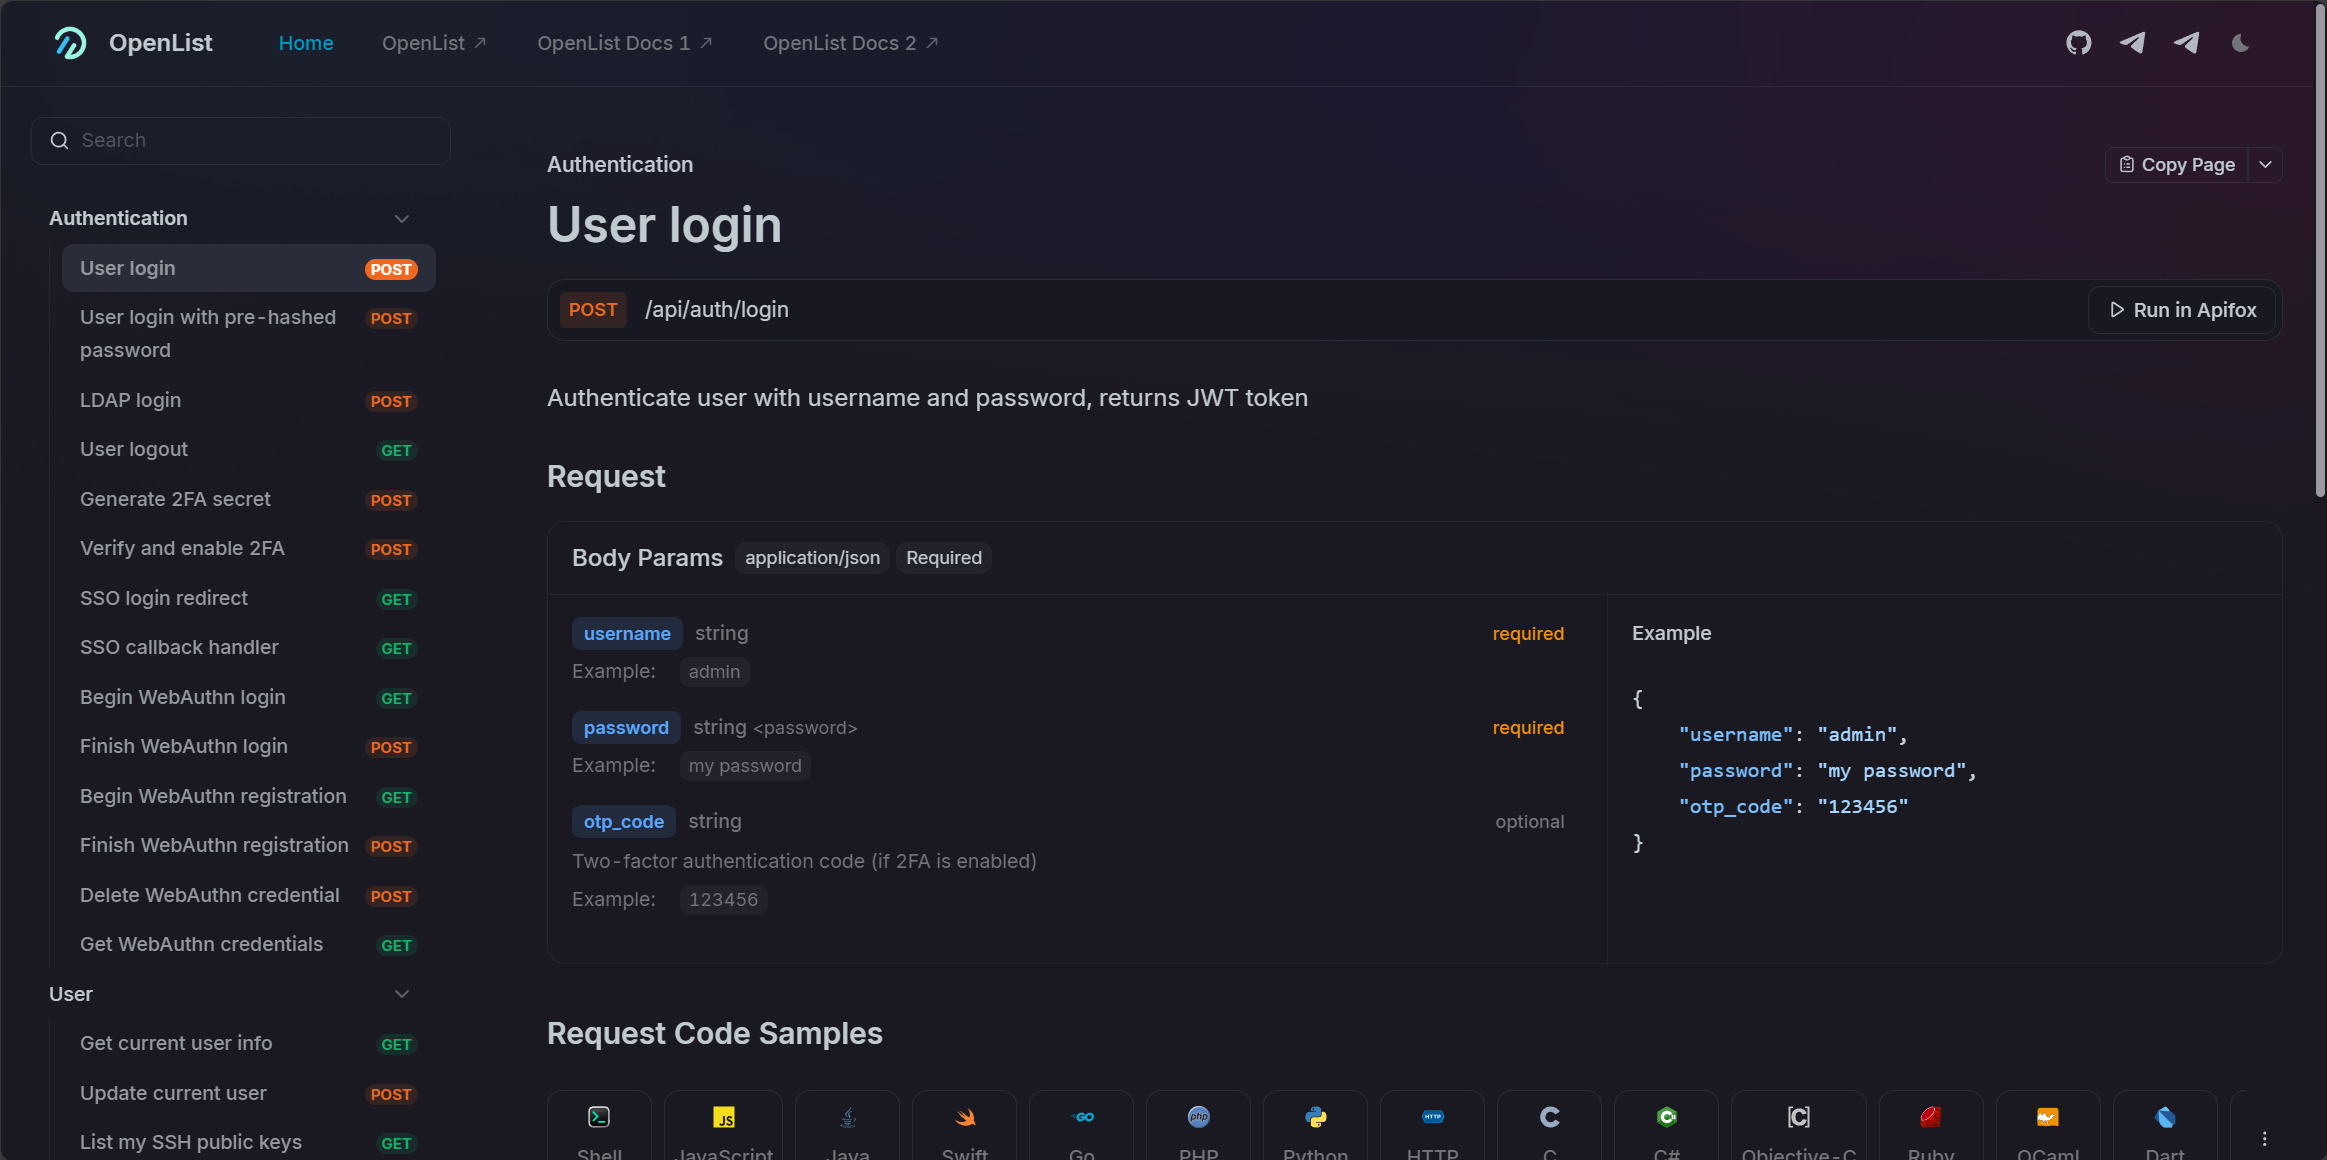Open the Copy Page dropdown arrow
The image size is (2327, 1160).
click(2266, 164)
